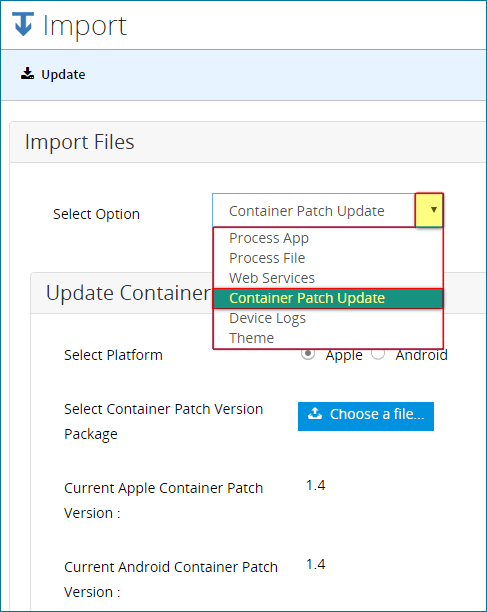Select Web Services option in the list
Screen dimensions: 487x612
328,278
